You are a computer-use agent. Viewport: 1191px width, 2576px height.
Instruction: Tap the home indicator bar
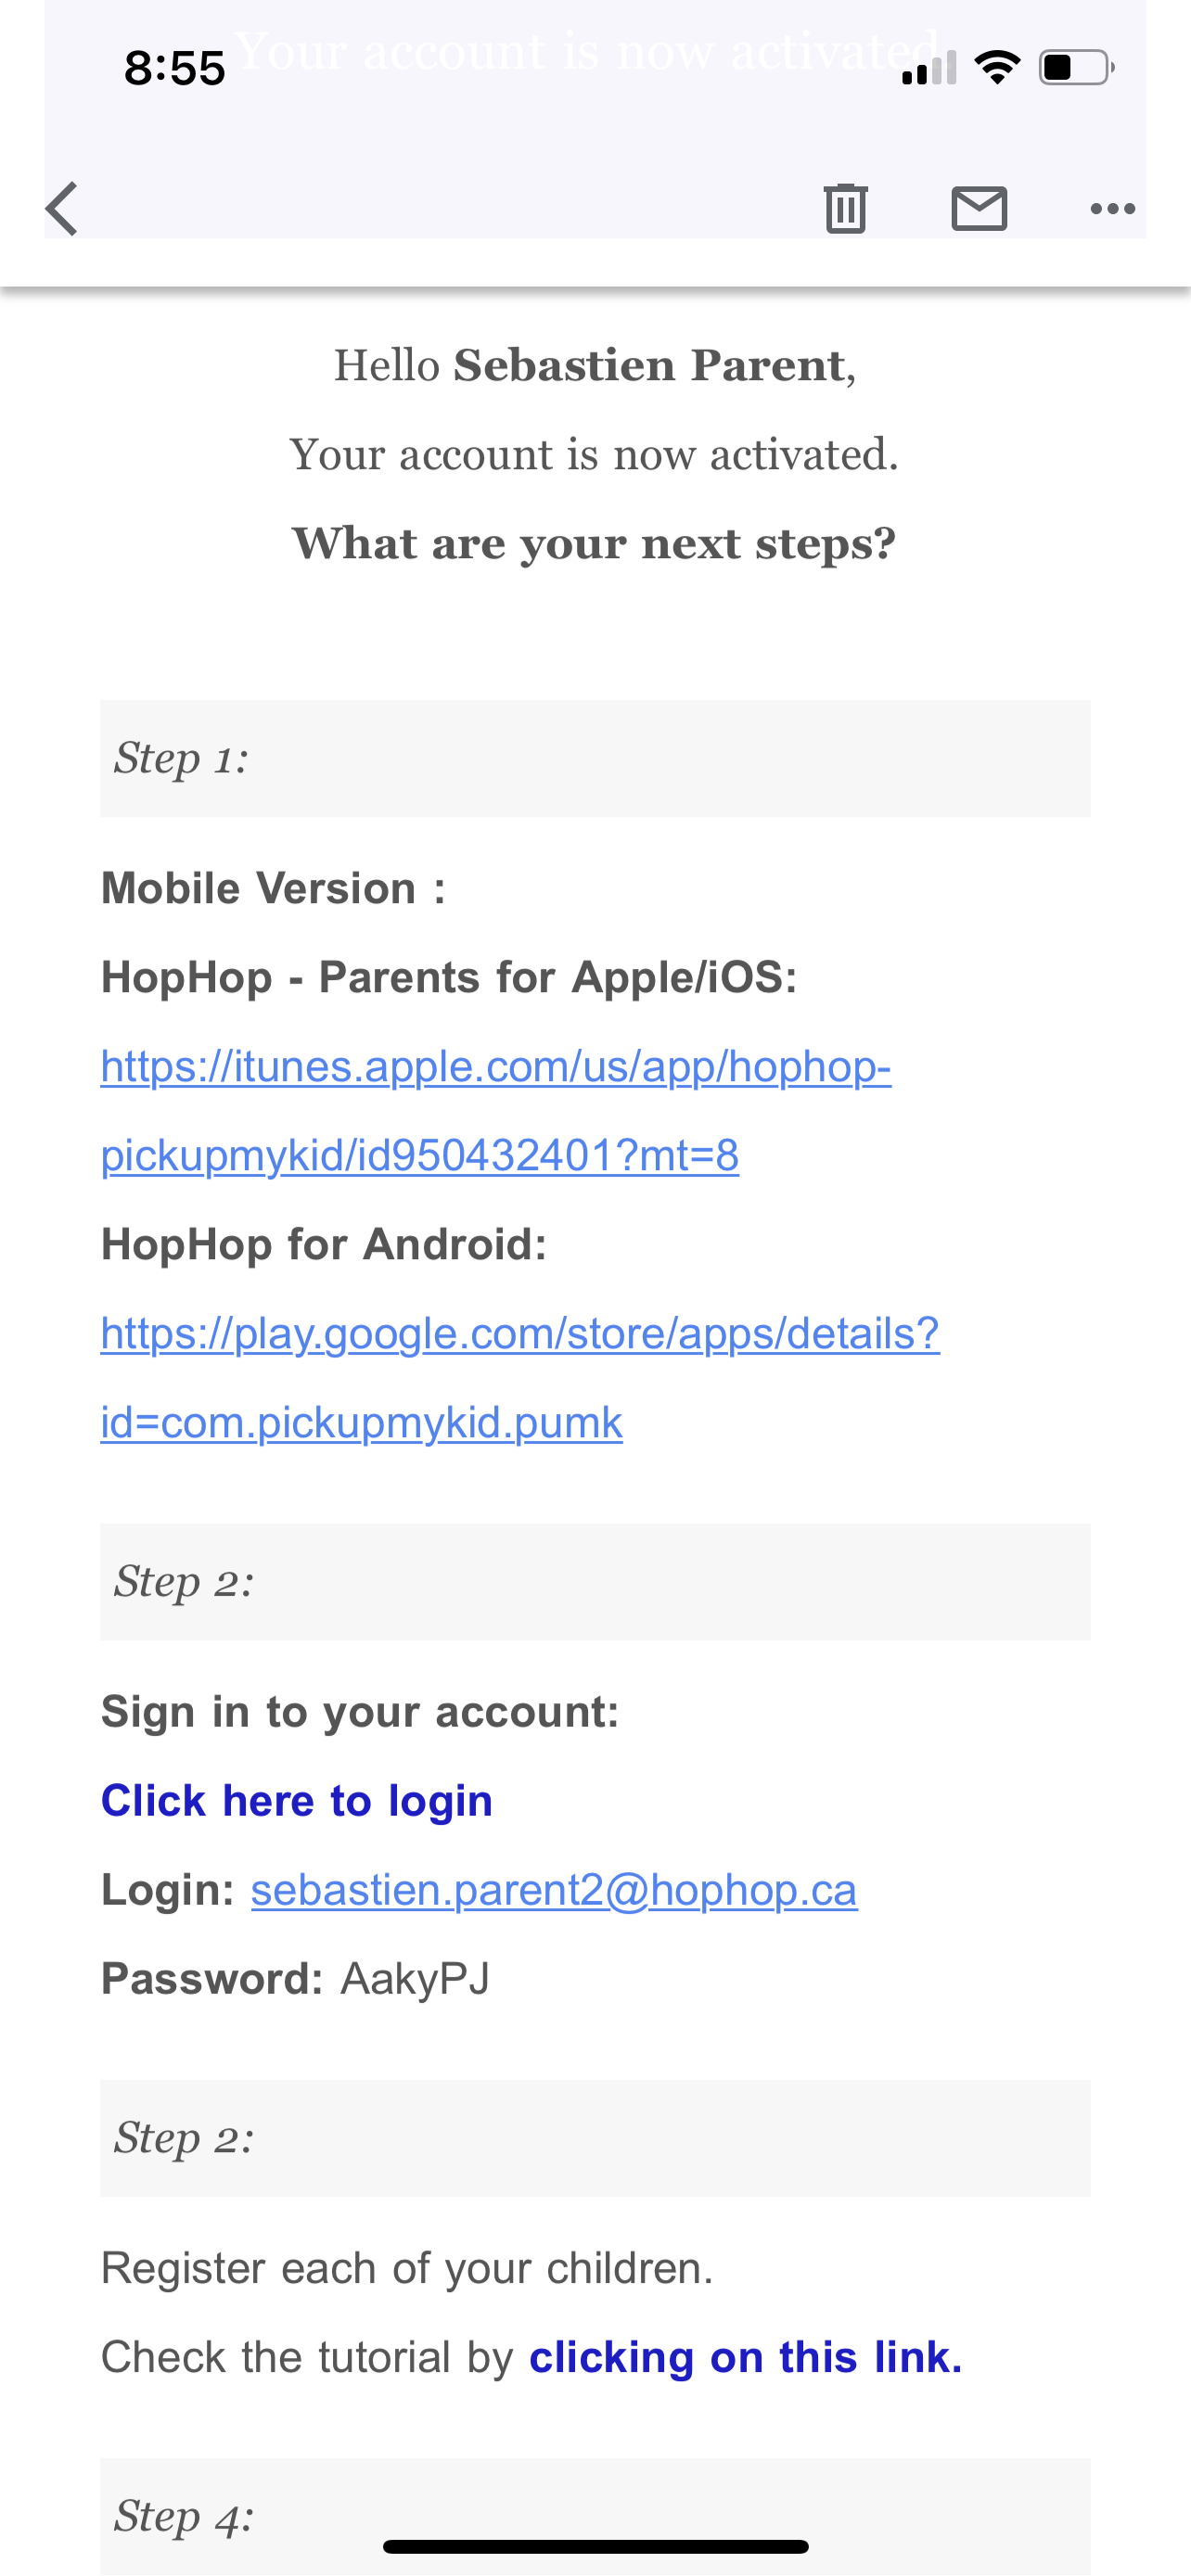(595, 2546)
